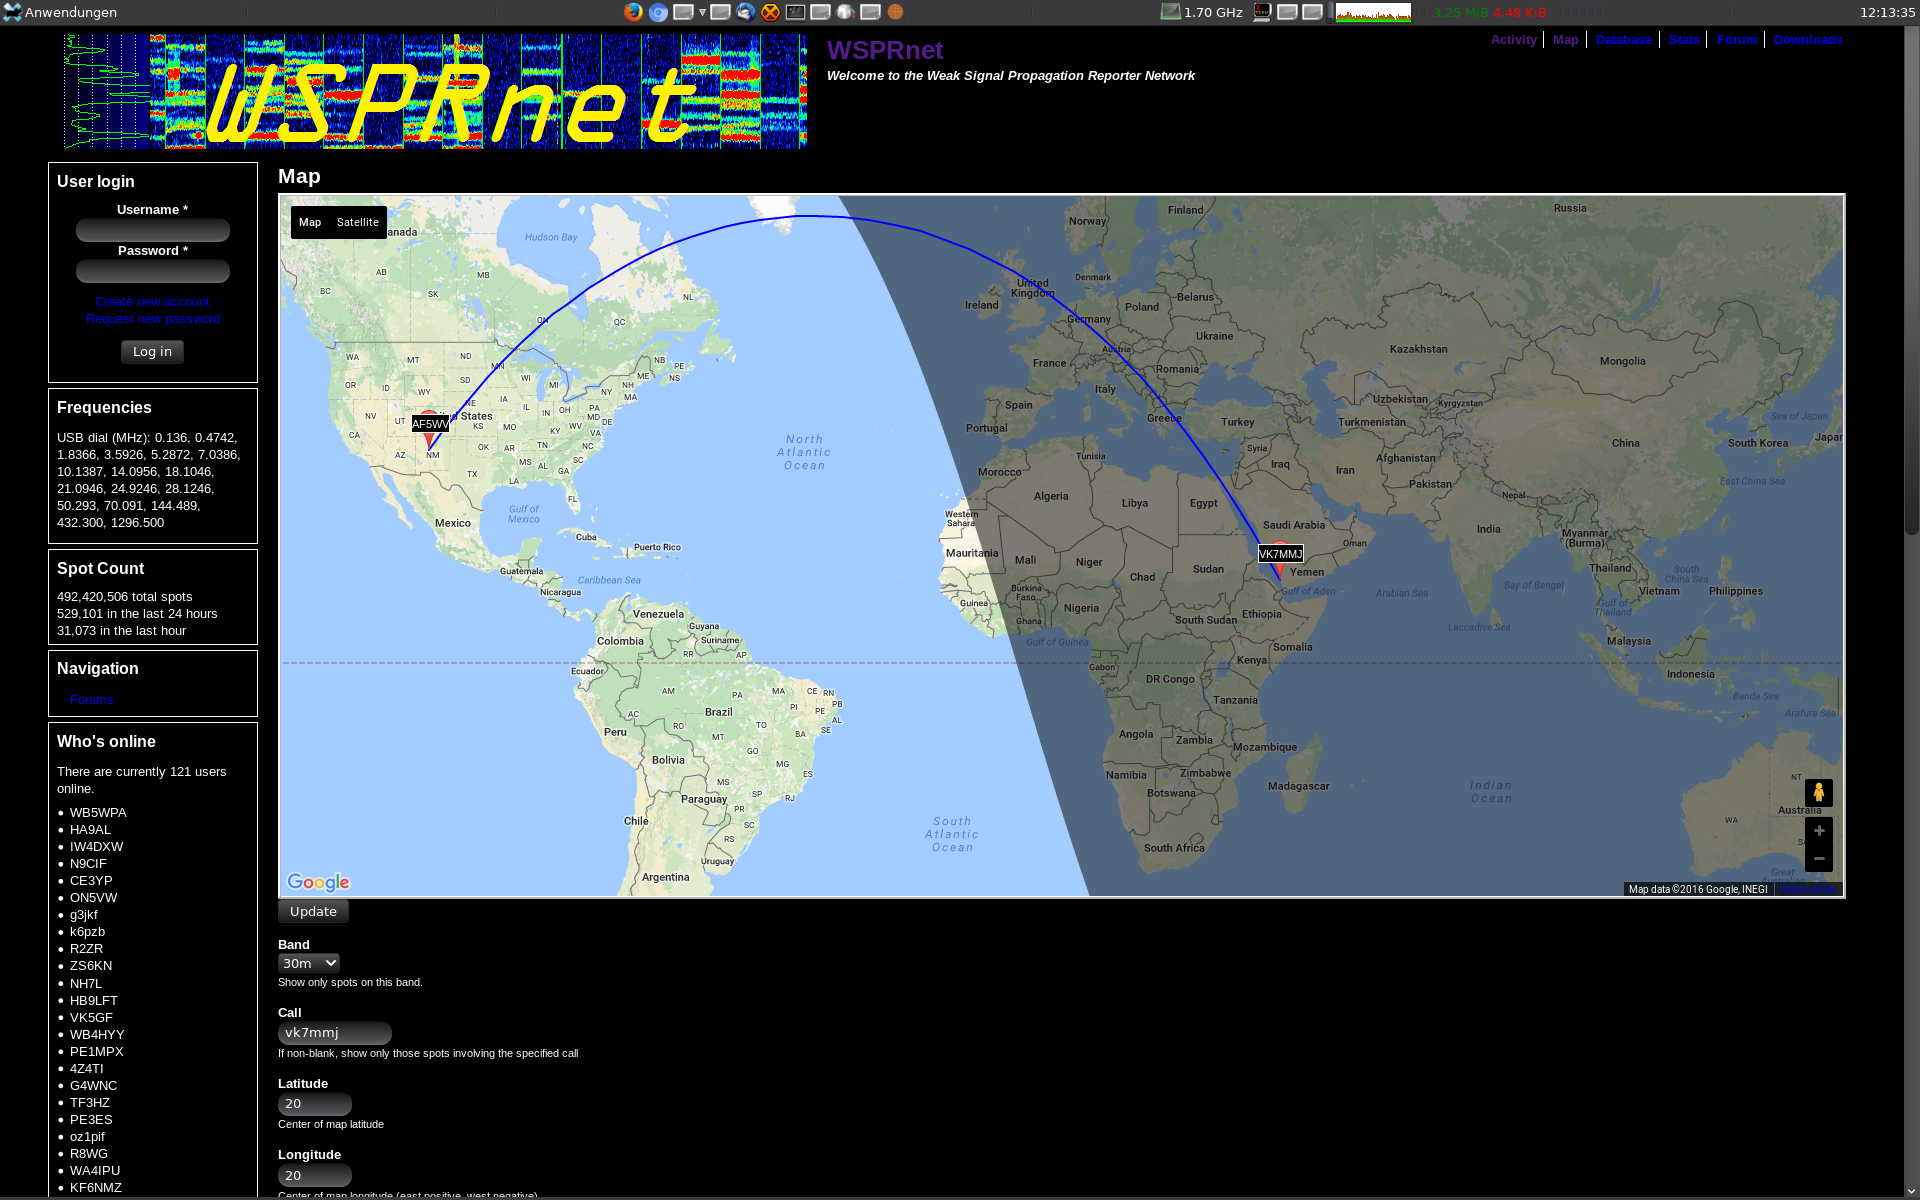Click online user ZS6KN
Screen dimensions: 1920x1200
[91, 966]
